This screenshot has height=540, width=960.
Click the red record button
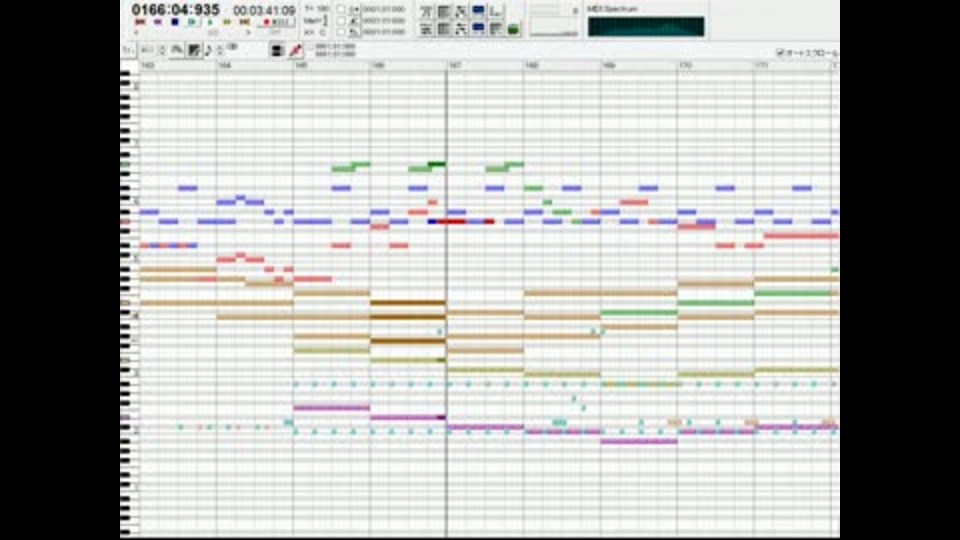[x=266, y=22]
